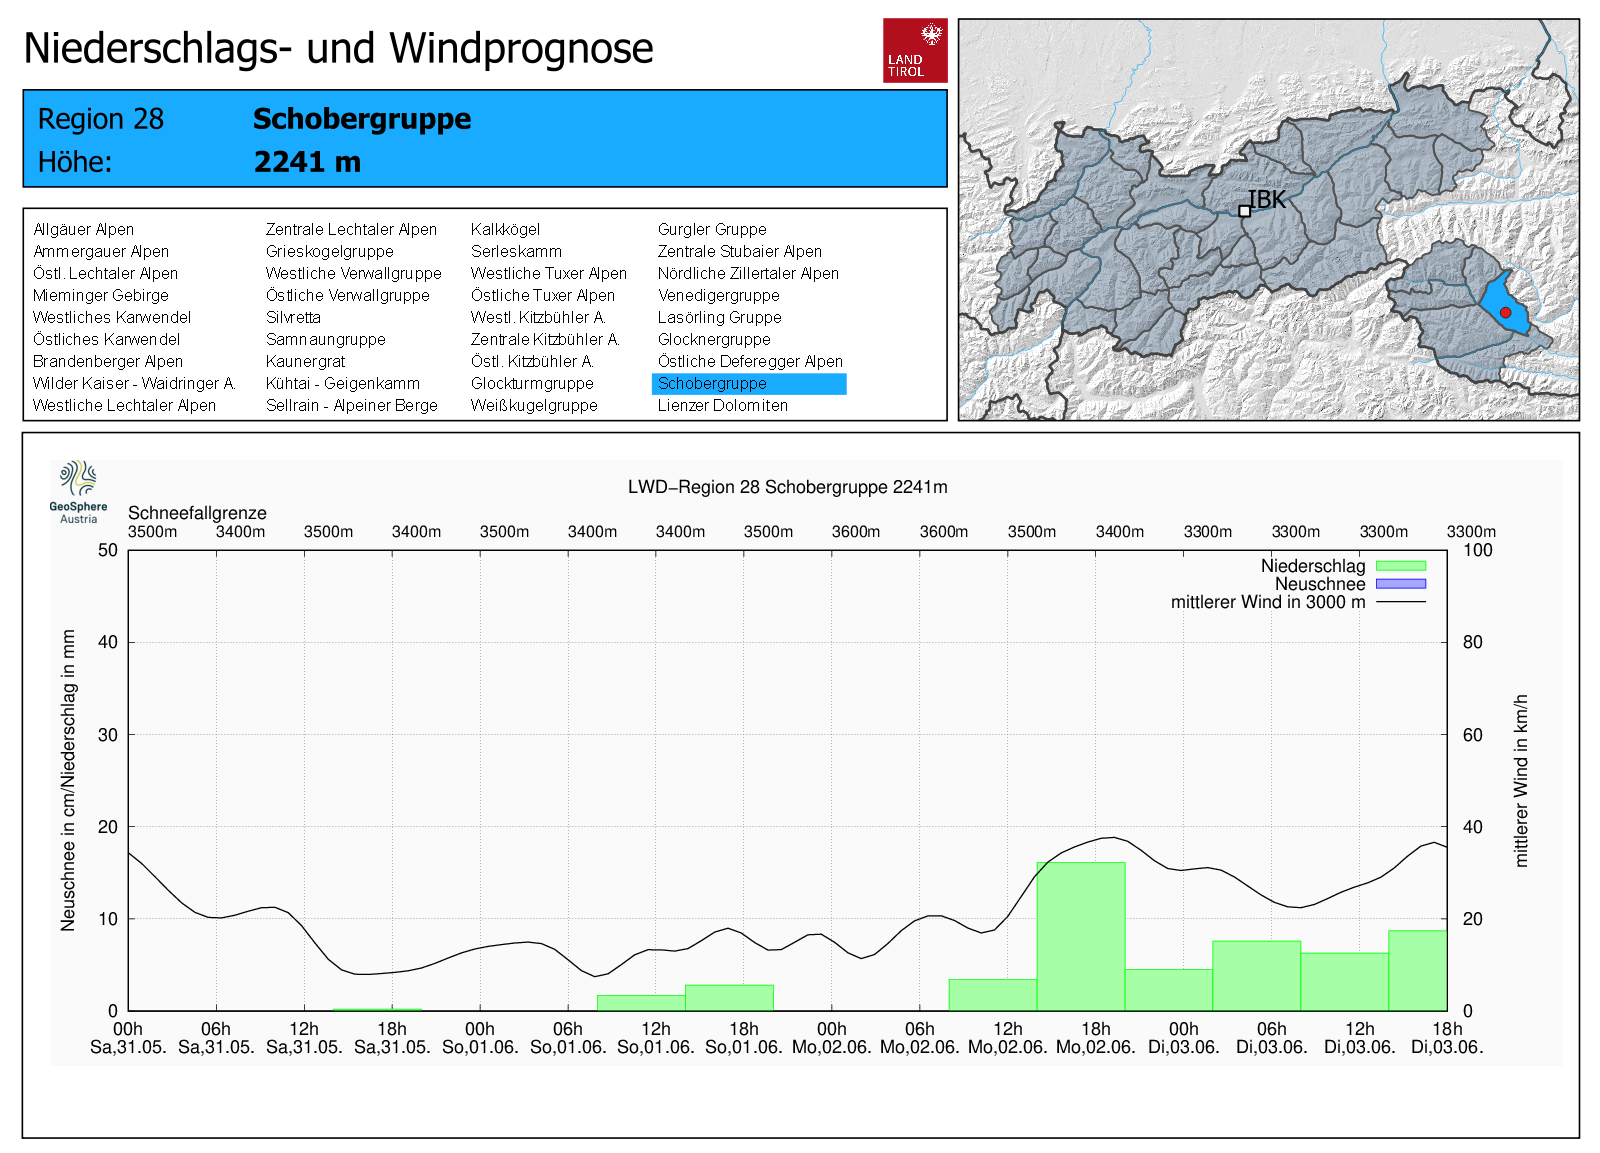
Task: Click the Land Tirol logo
Action: [914, 50]
